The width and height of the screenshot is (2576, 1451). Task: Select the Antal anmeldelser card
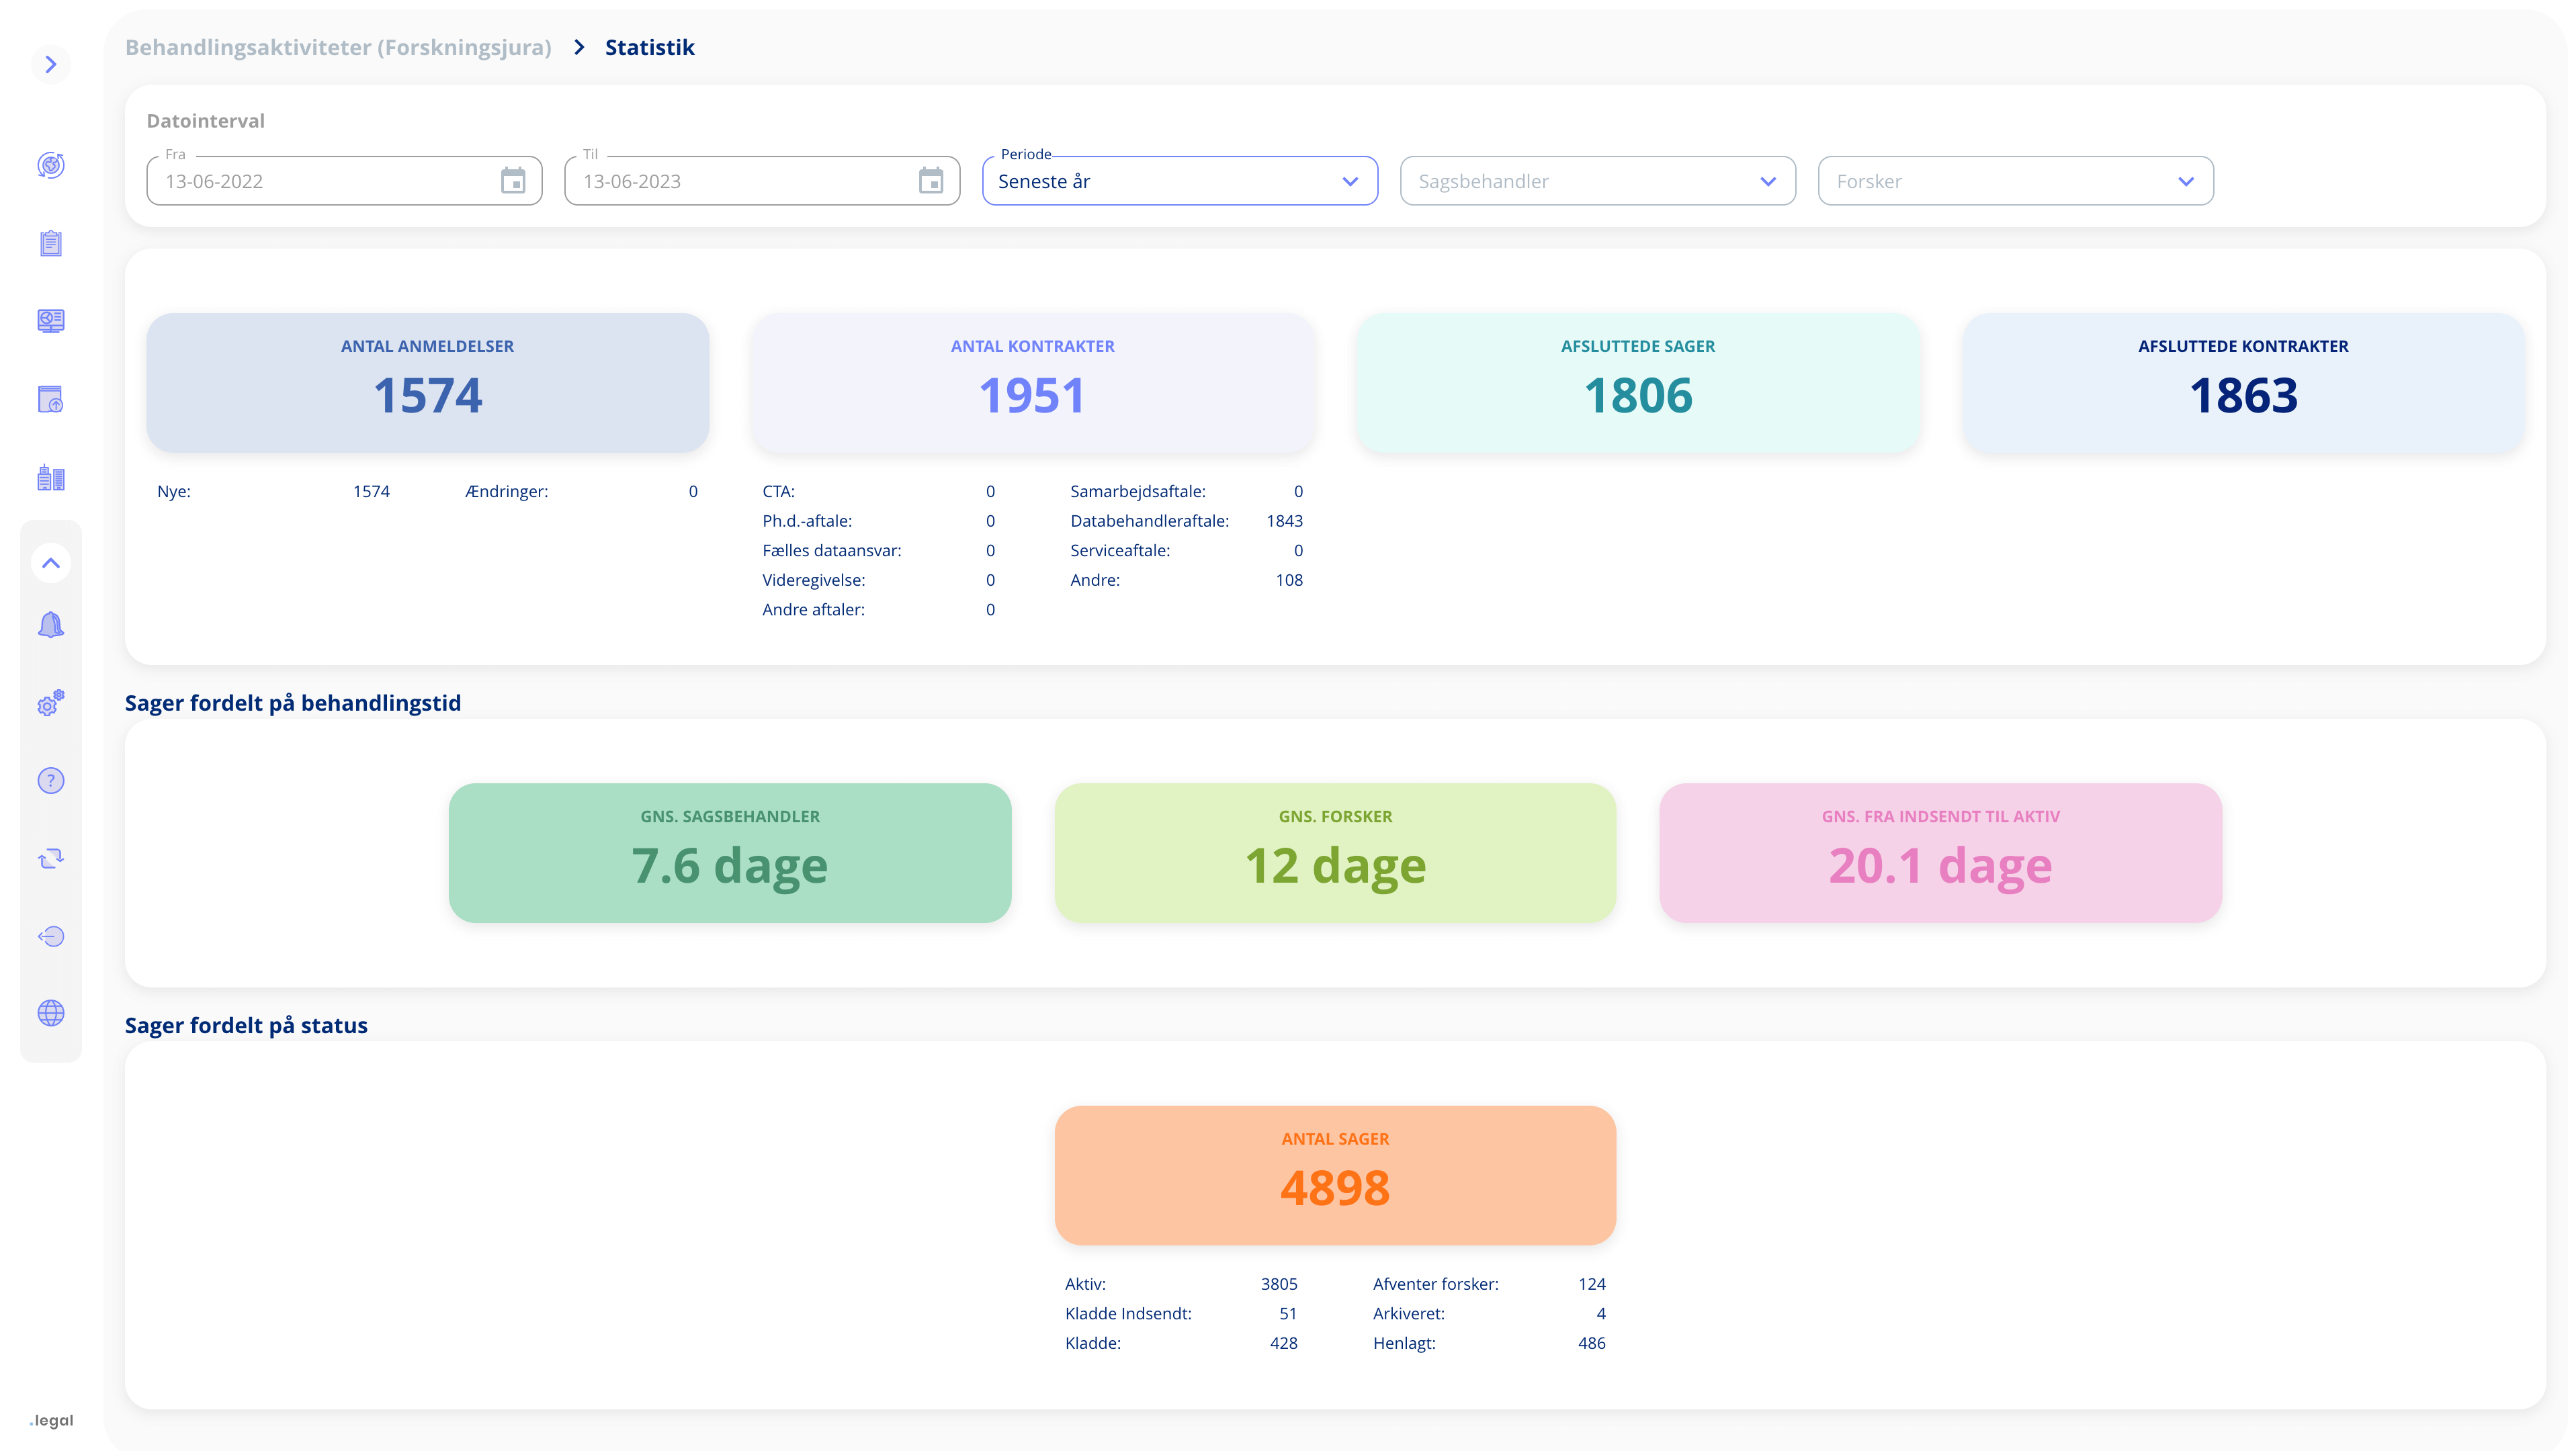pos(428,383)
